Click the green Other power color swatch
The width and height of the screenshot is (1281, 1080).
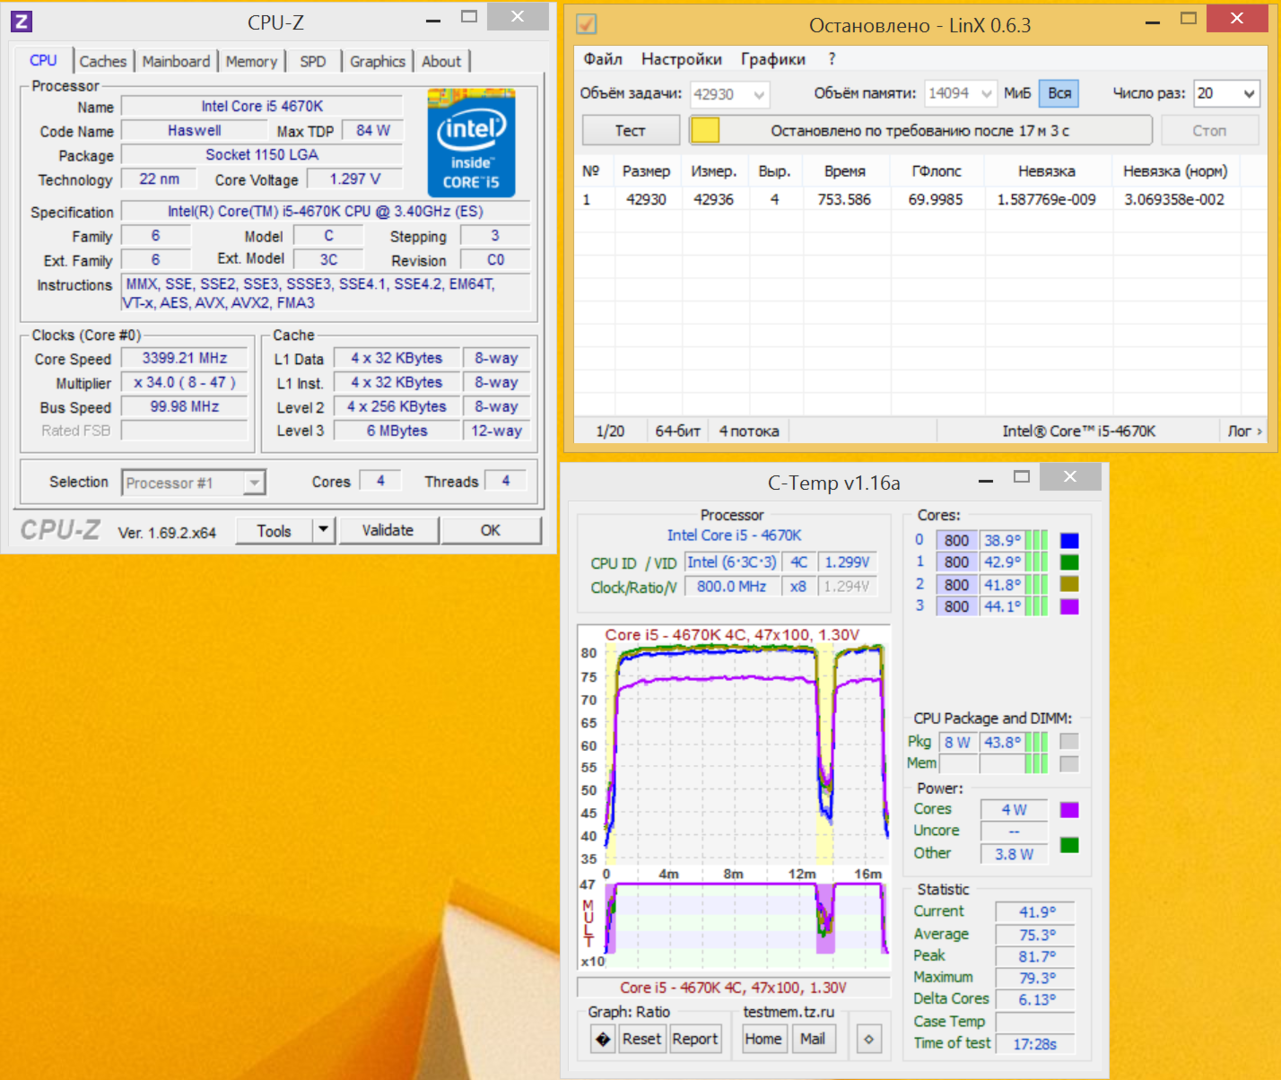[x=1069, y=846]
